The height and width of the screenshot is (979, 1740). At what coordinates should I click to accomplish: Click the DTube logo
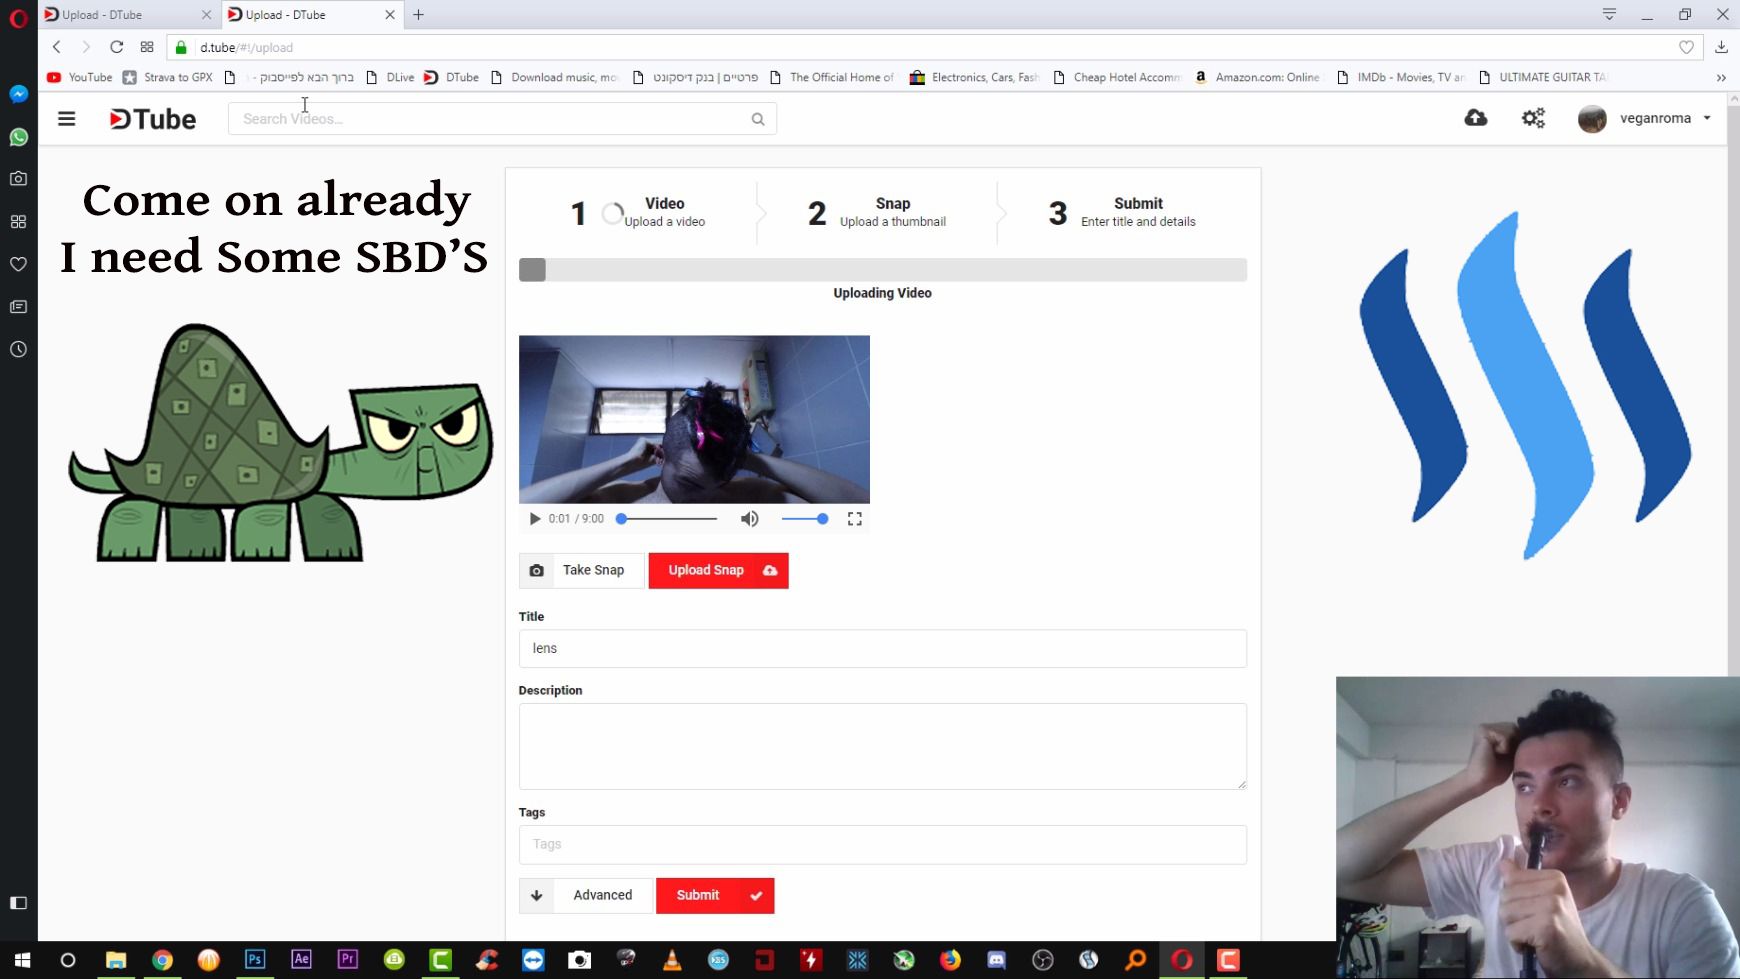152,119
